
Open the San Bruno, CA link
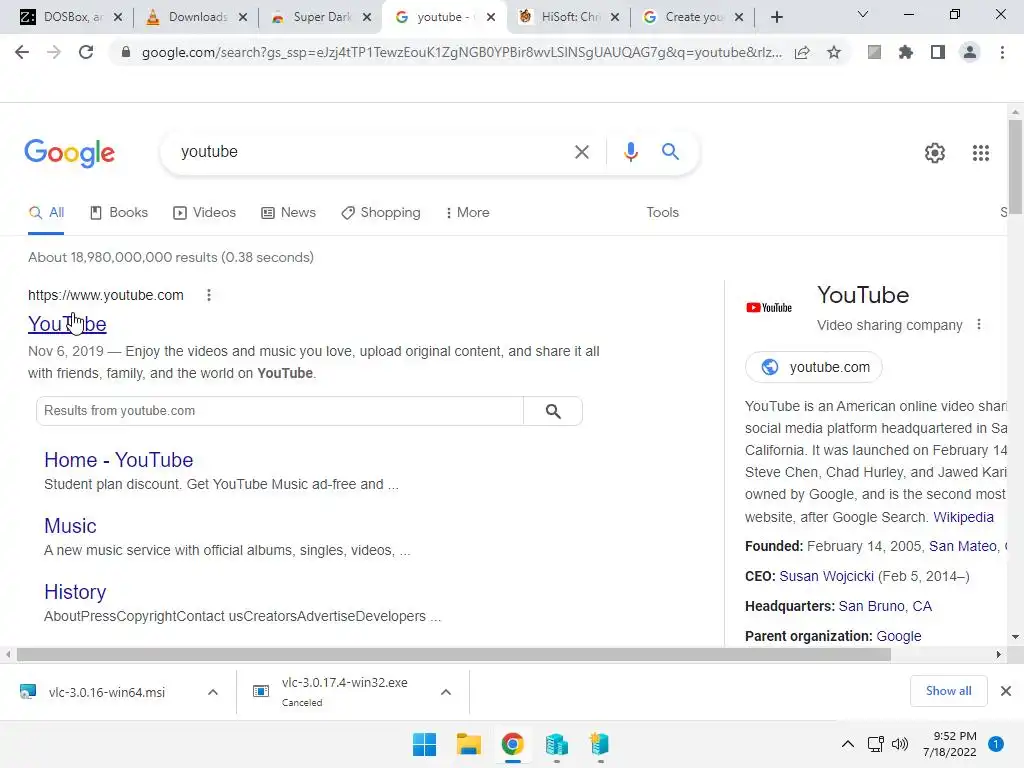tap(885, 606)
